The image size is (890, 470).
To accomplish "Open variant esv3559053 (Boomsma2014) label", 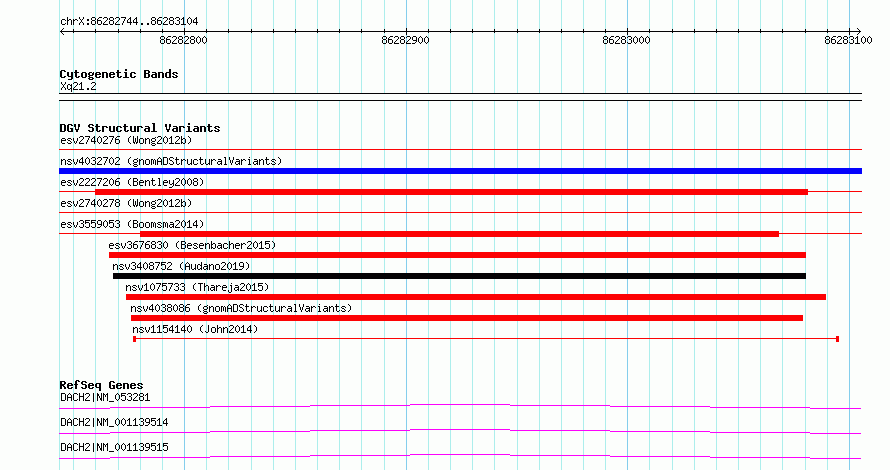I will (132, 224).
